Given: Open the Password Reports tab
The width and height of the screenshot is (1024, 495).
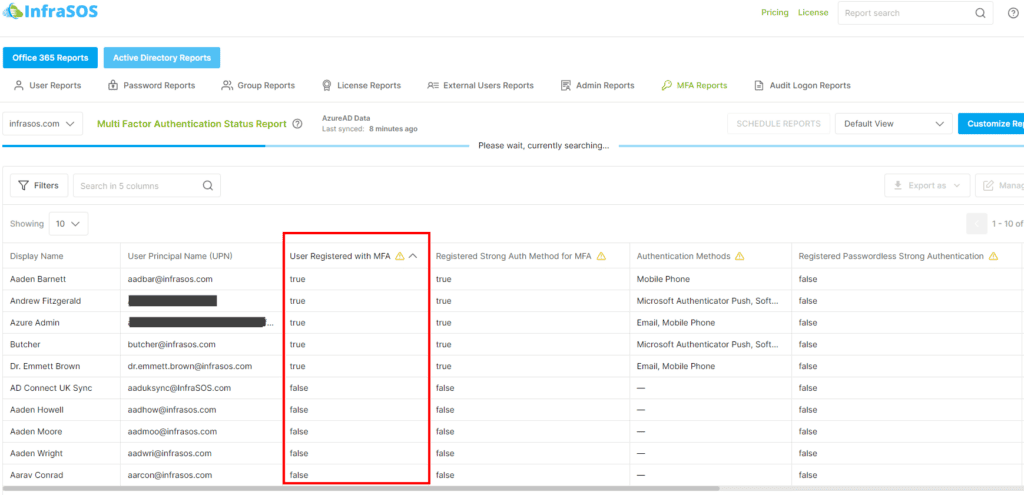Looking at the screenshot, I should point(151,86).
